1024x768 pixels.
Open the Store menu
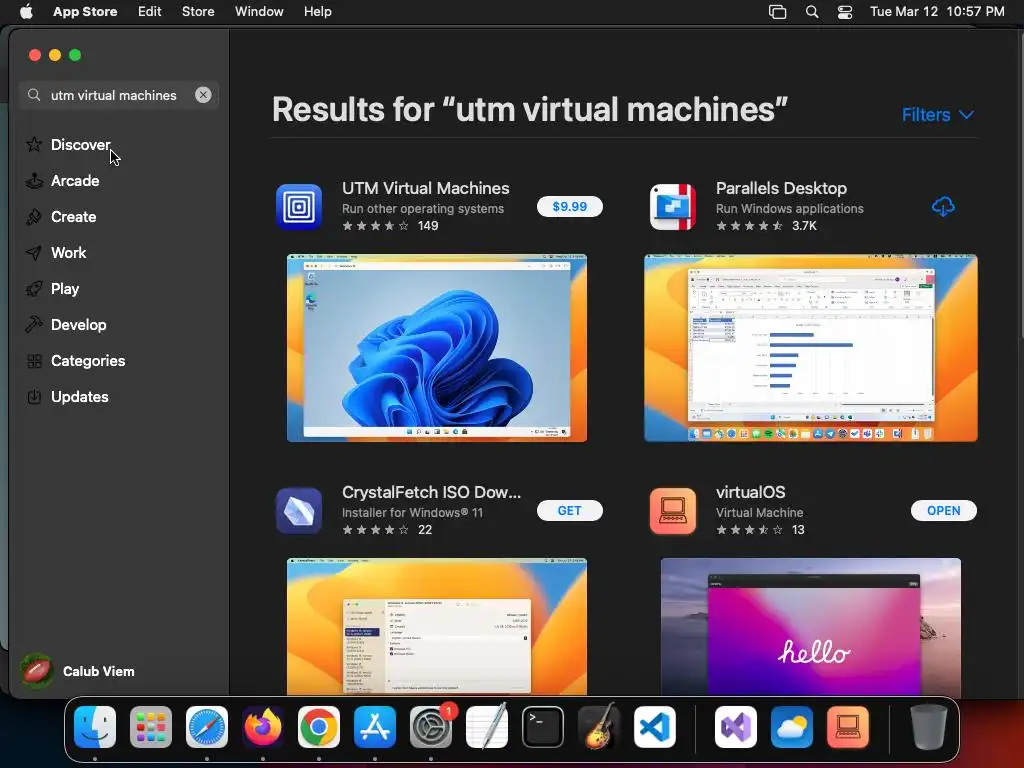tap(198, 12)
